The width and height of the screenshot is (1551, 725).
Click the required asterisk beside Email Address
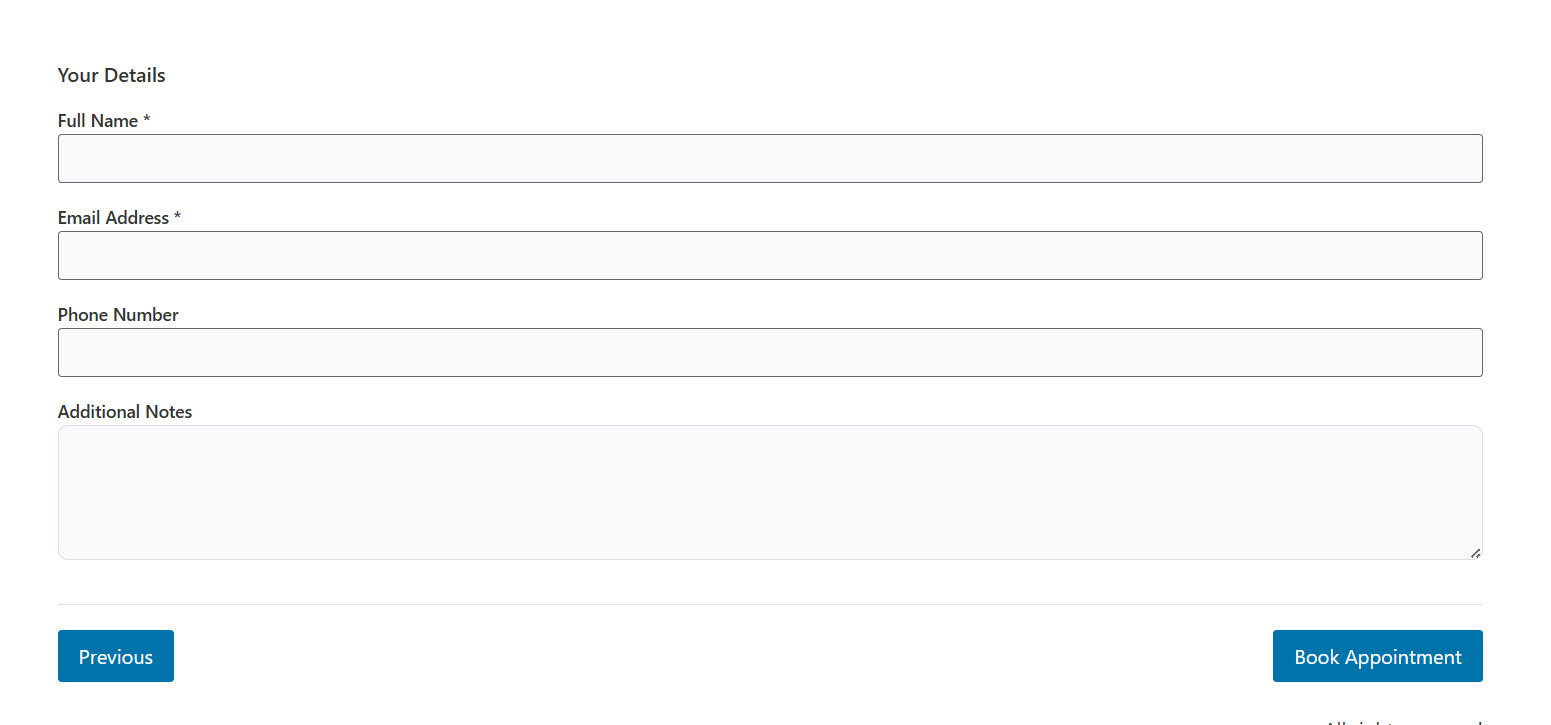(178, 217)
